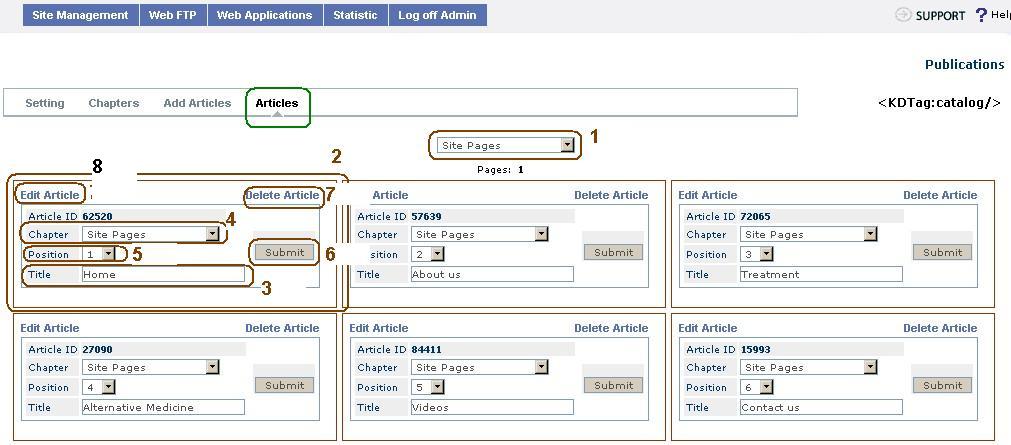Image resolution: width=1011 pixels, height=445 pixels.
Task: Open the Web Applications menu
Action: 265,15
